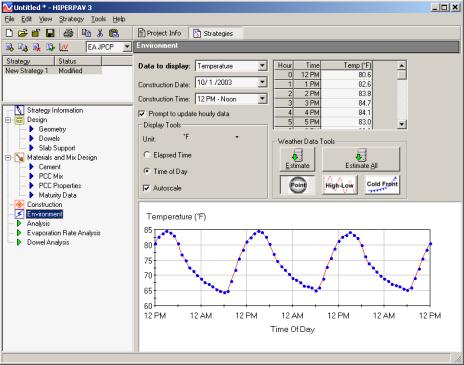Open the PCC Mix input item
The image size is (464, 365).
coord(51,176)
